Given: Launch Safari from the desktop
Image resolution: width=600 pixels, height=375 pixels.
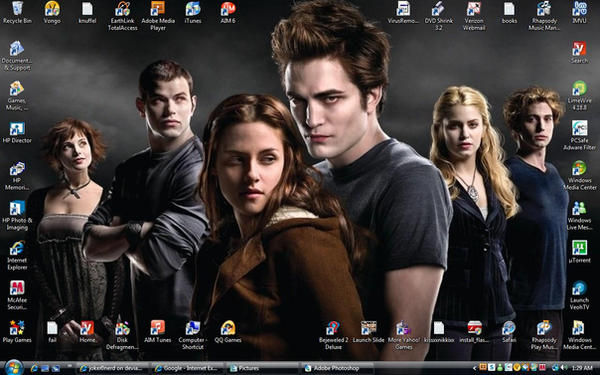Looking at the screenshot, I should point(509,331).
